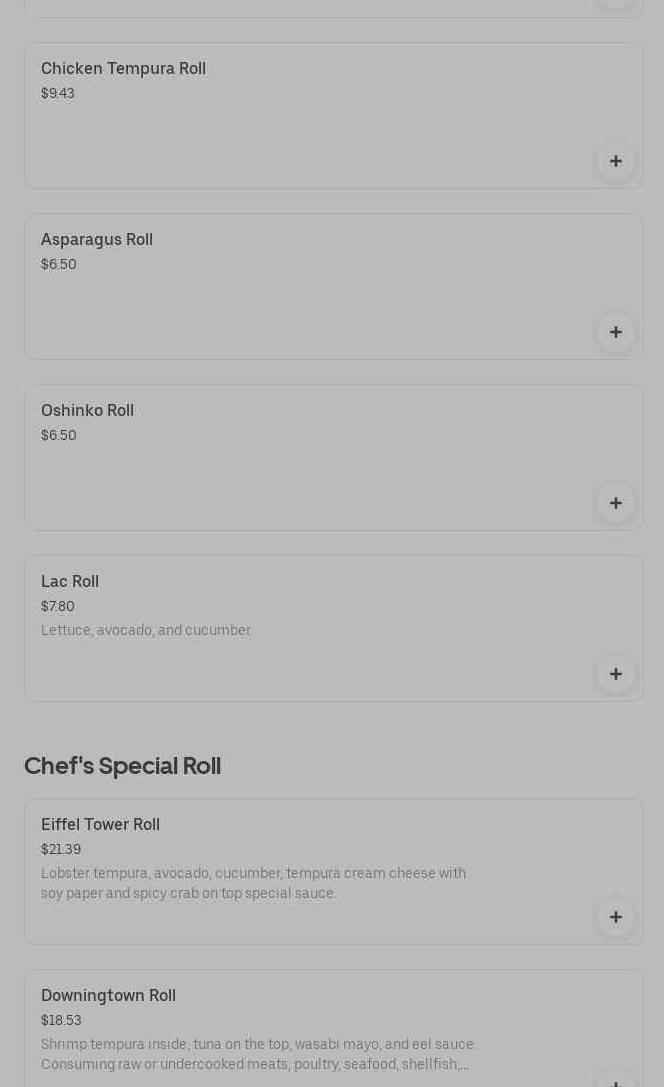Add Lac Roll via plus icon
Screen dimensions: 664x1087
click(x=615, y=674)
